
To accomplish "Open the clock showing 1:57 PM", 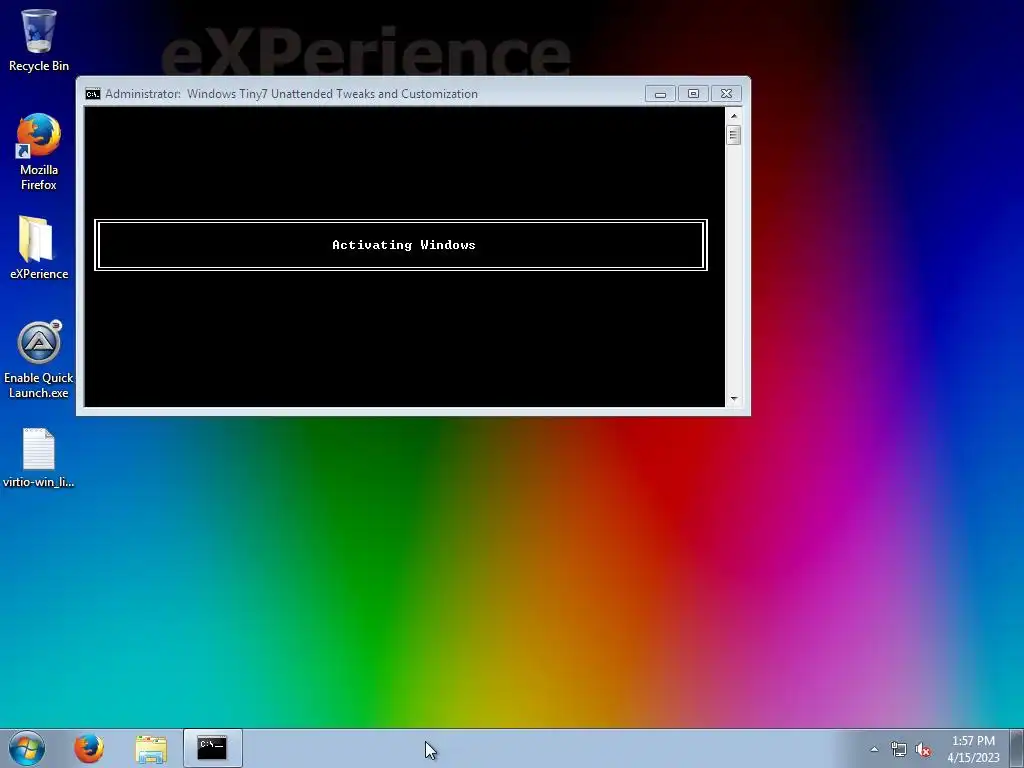I will (x=973, y=749).
